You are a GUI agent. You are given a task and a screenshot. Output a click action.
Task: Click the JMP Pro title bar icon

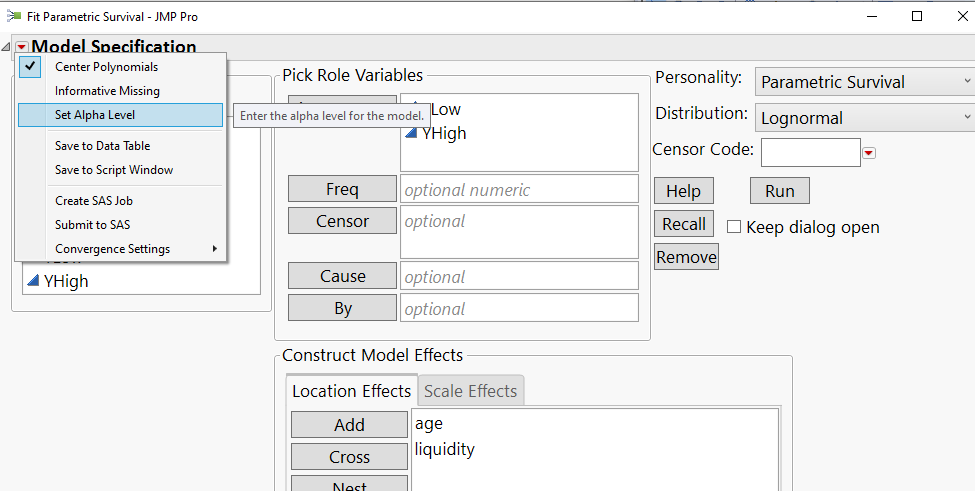click(13, 16)
